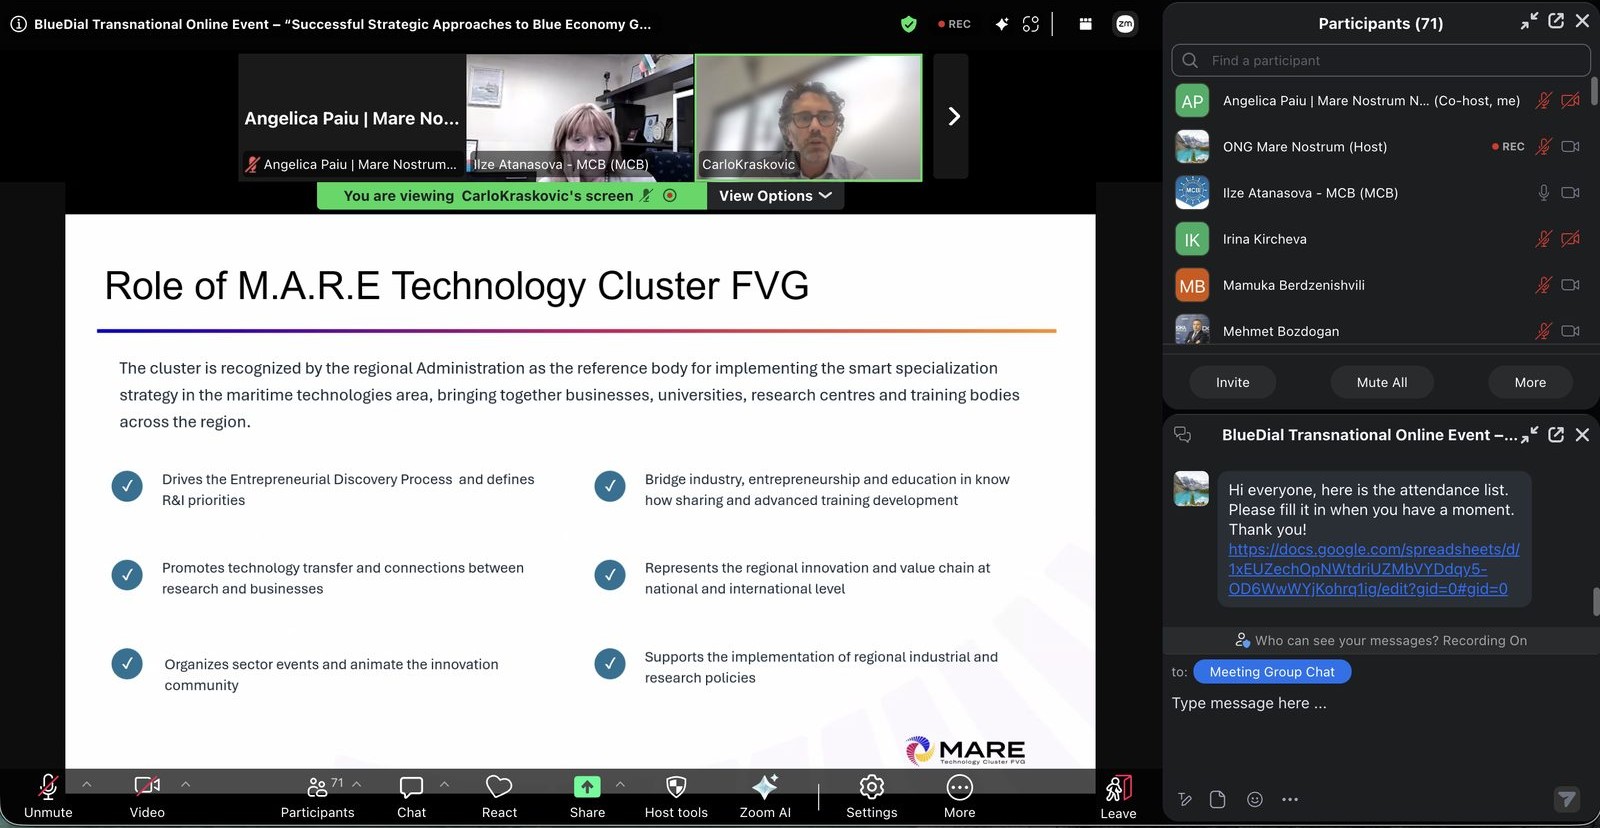Expand audio options arrow next to Unmute

pyautogui.click(x=87, y=784)
